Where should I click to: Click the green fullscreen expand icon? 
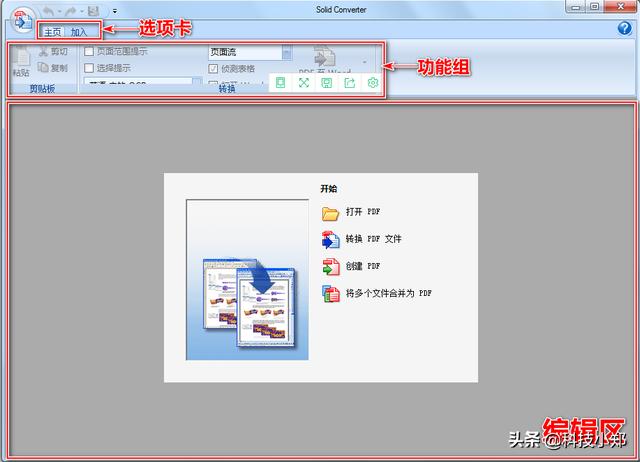304,83
